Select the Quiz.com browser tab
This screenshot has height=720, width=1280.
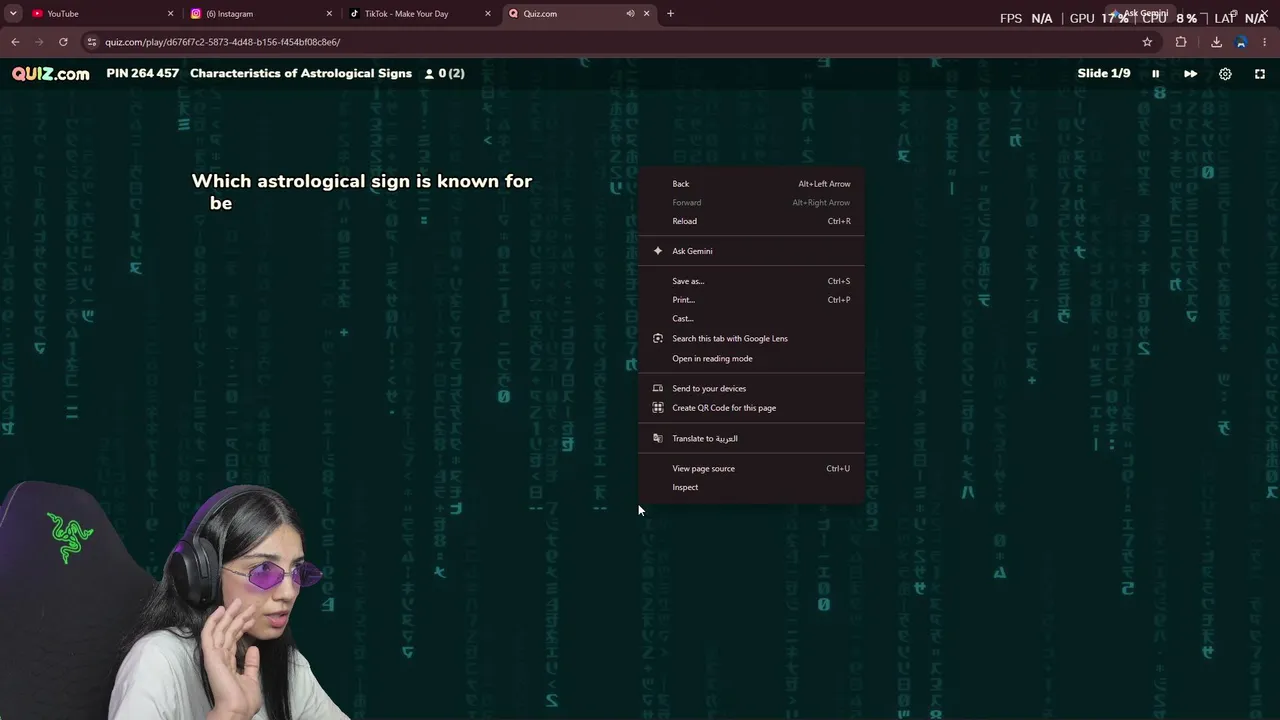coord(578,14)
